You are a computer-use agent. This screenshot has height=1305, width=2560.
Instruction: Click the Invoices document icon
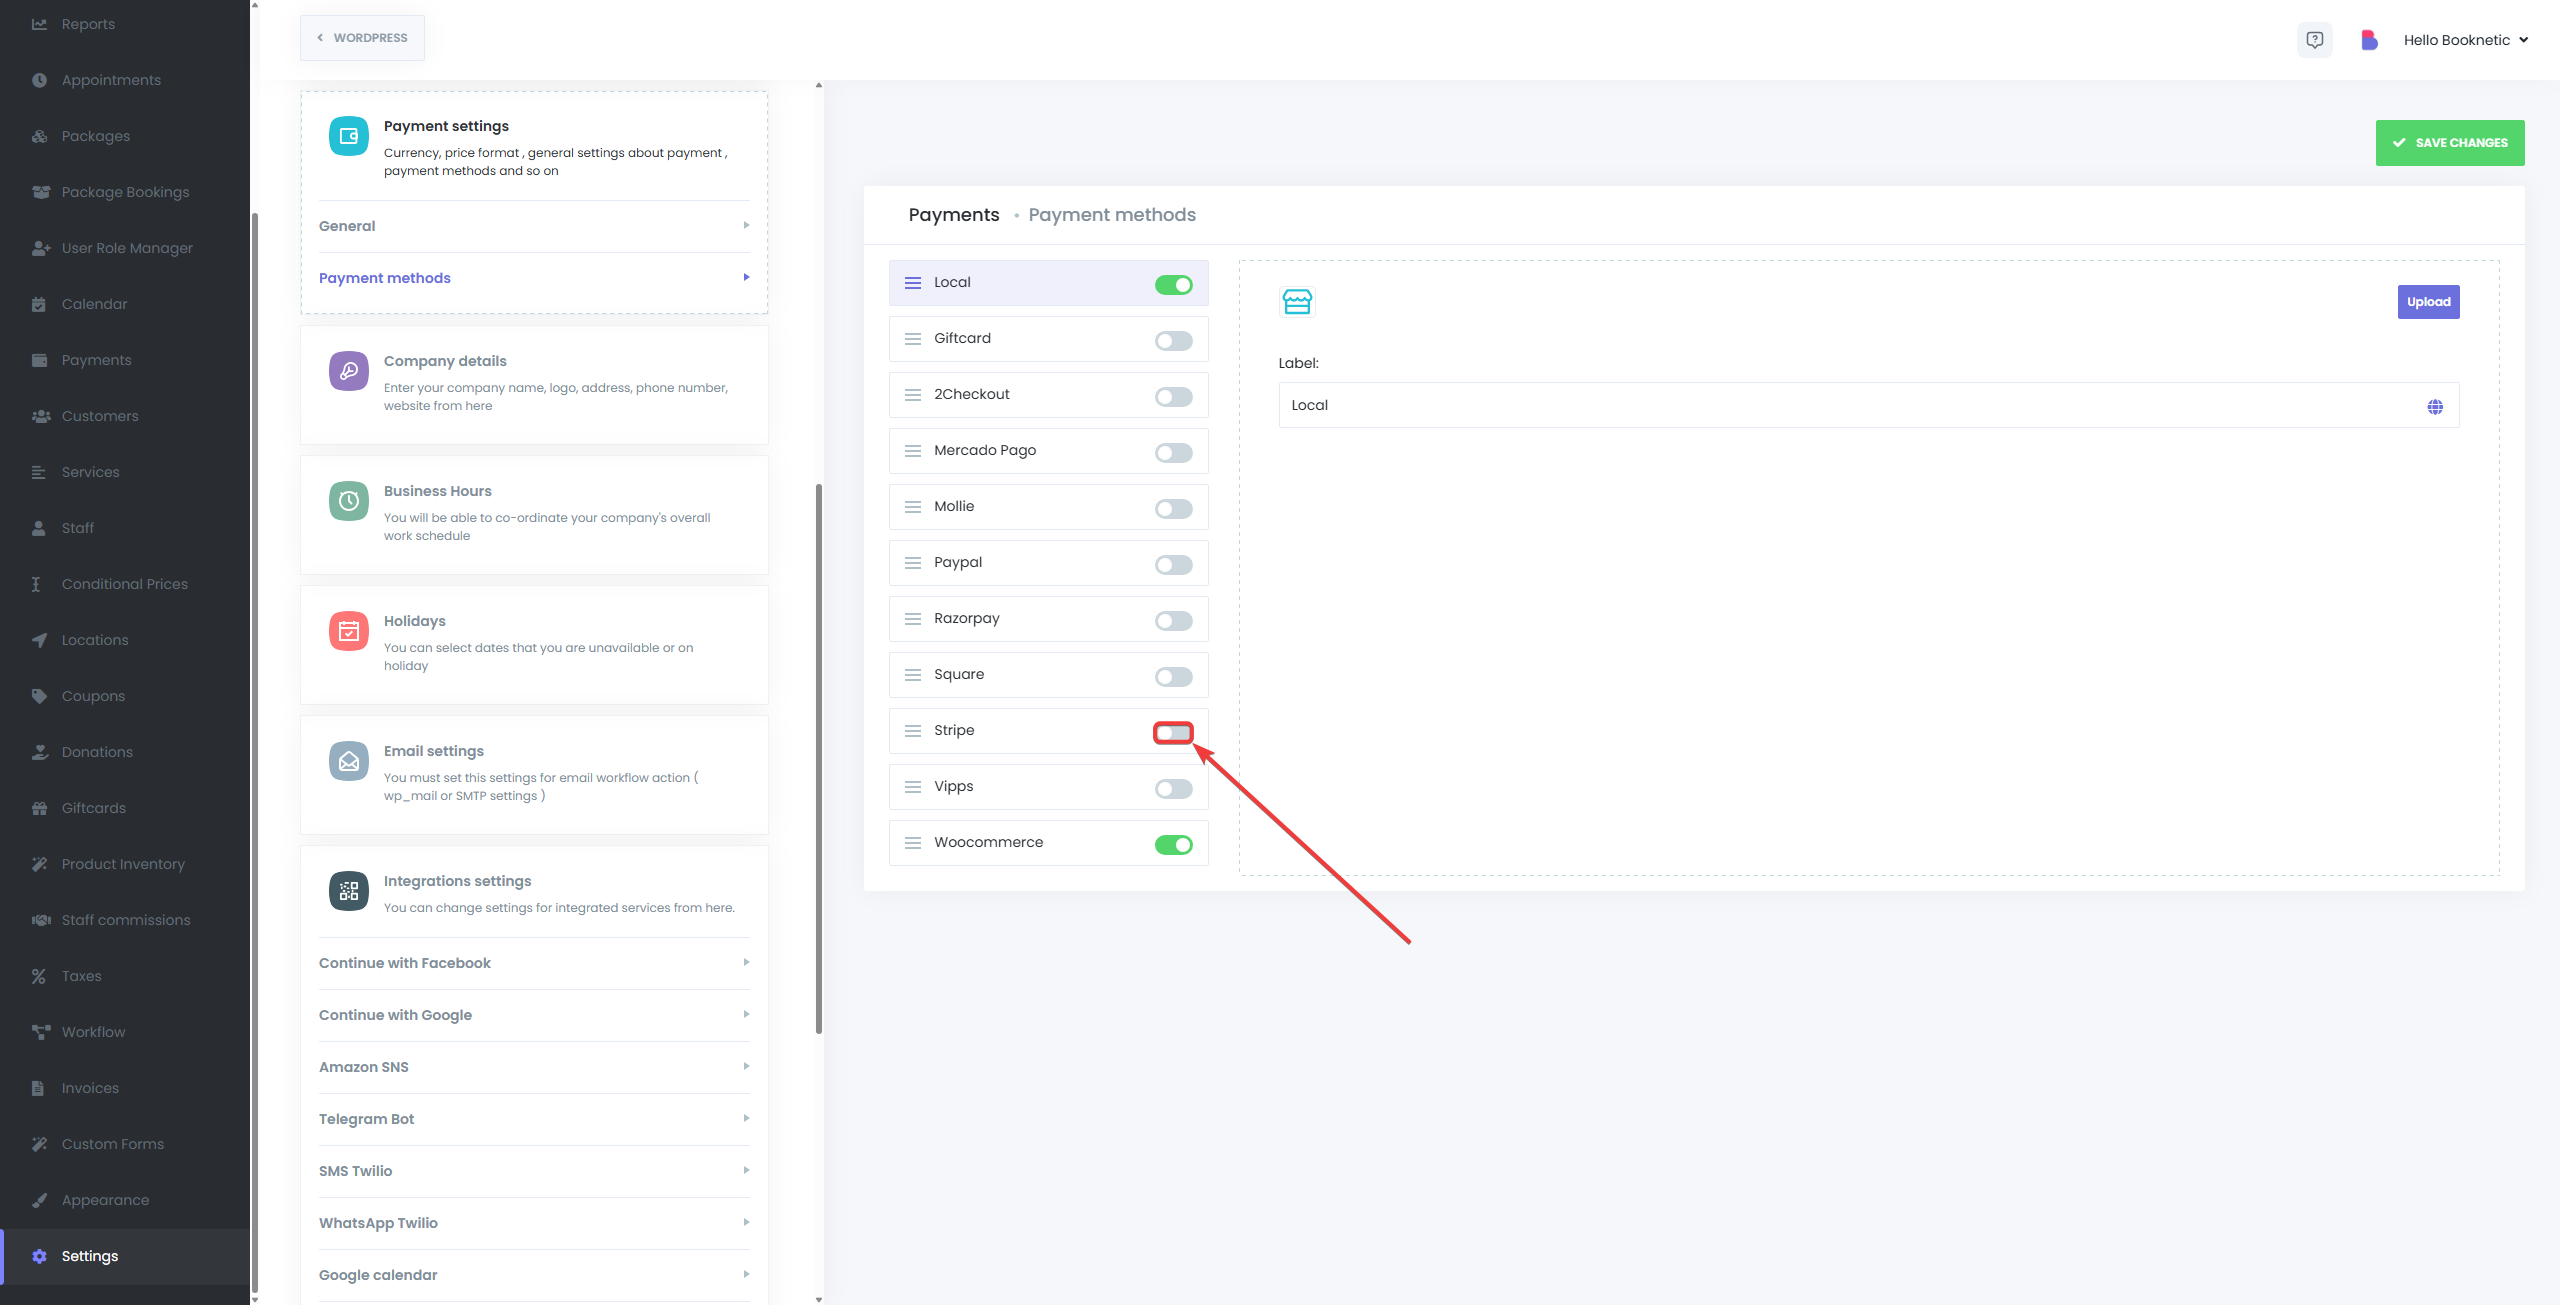[38, 1088]
